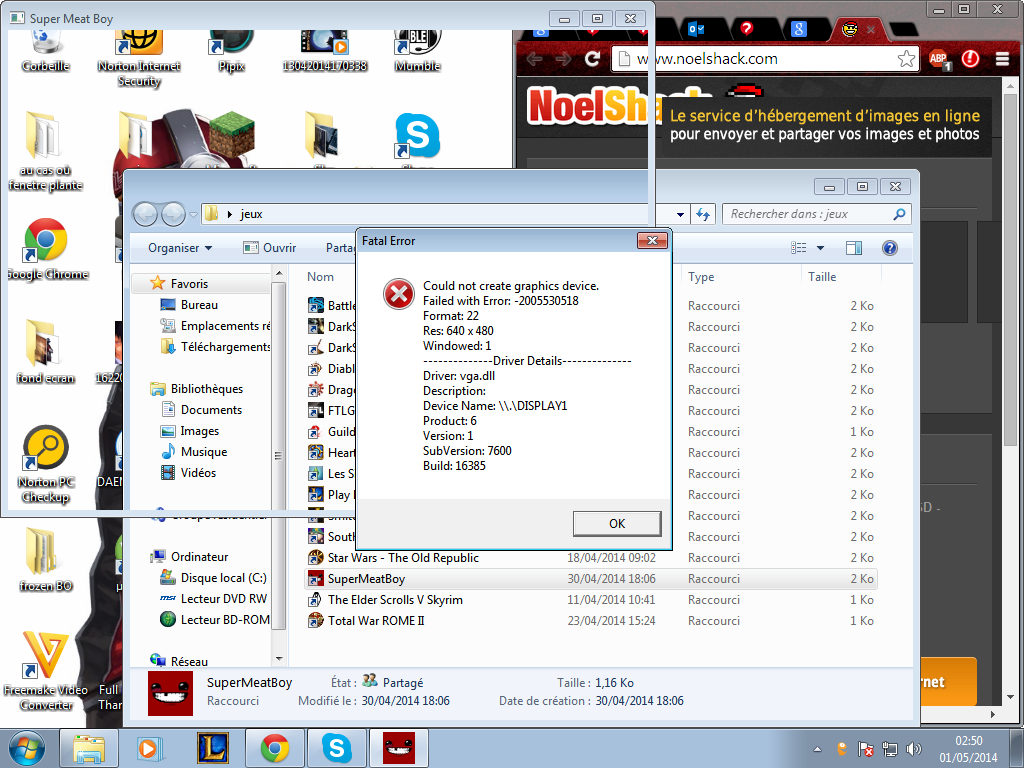
Task: Open the Chrome hamburger menu
Action: point(1002,59)
